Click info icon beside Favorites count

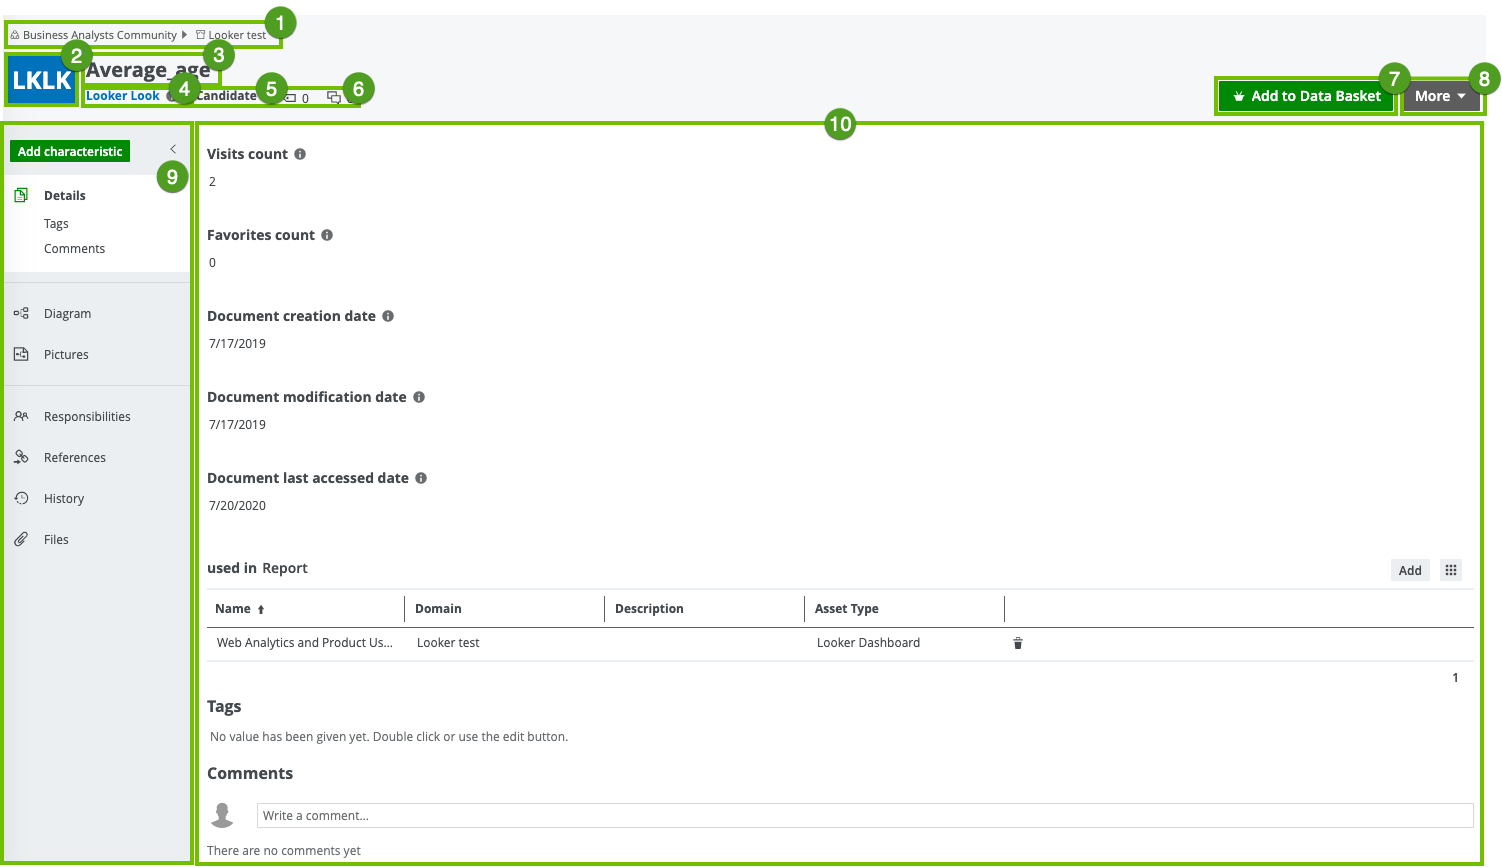[327, 235]
